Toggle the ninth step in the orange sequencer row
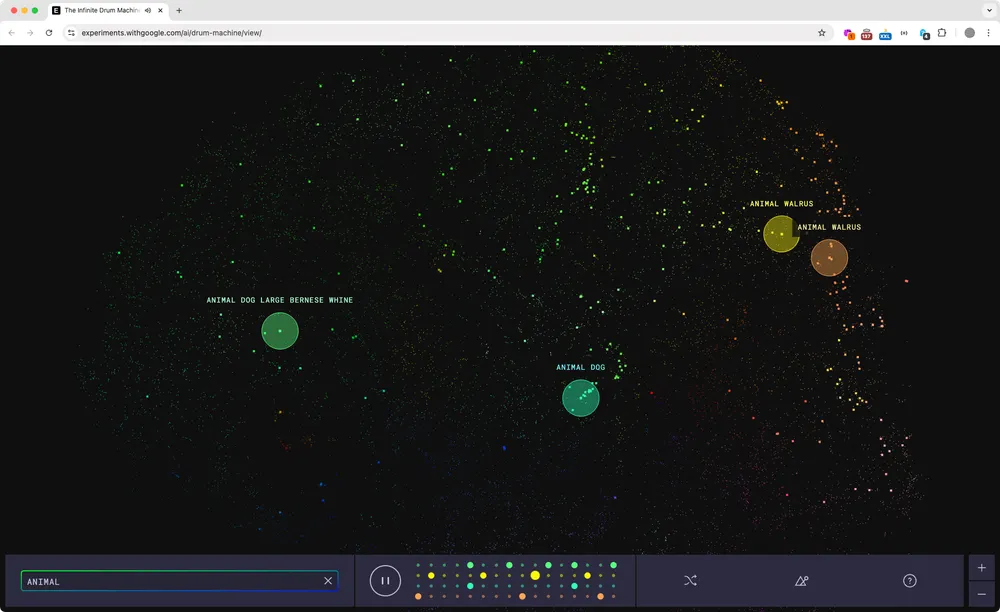The width and height of the screenshot is (1000, 612). [522, 597]
